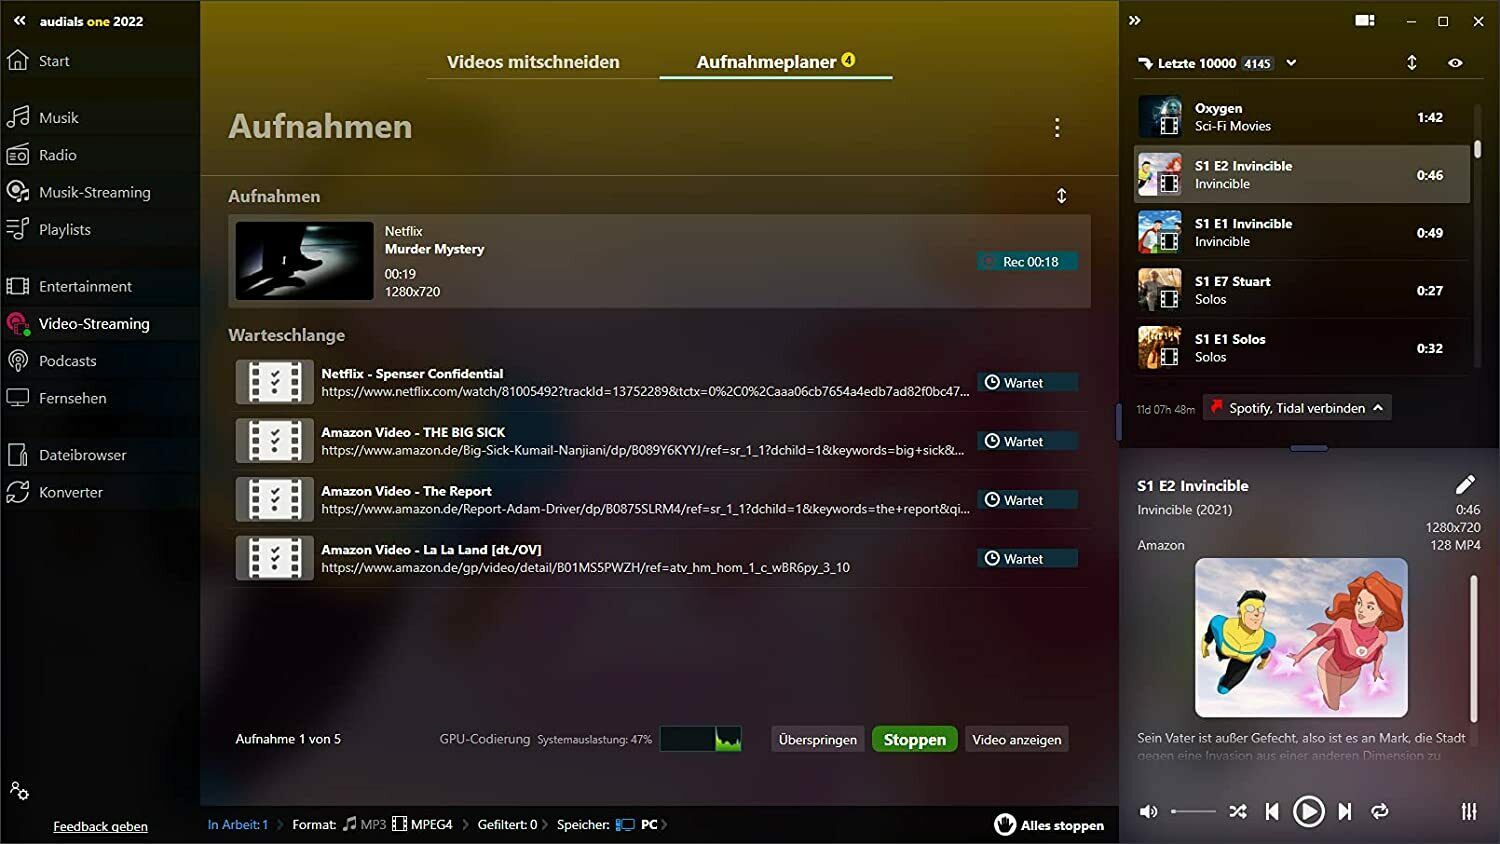The height and width of the screenshot is (844, 1500).
Task: Skip to the next track in the player
Action: click(x=1345, y=811)
